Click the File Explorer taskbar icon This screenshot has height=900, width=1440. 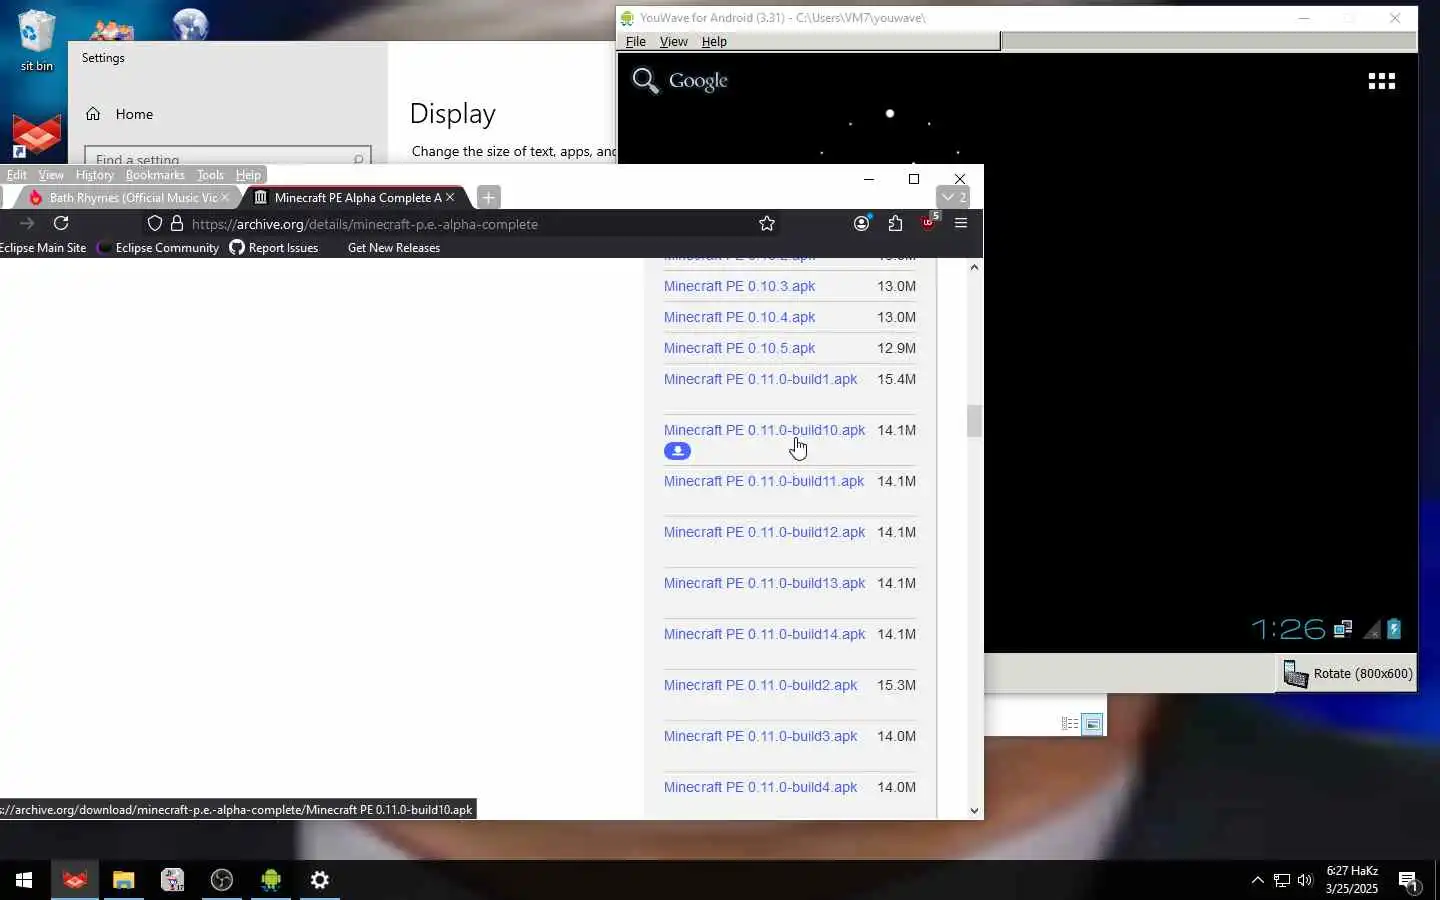123,880
